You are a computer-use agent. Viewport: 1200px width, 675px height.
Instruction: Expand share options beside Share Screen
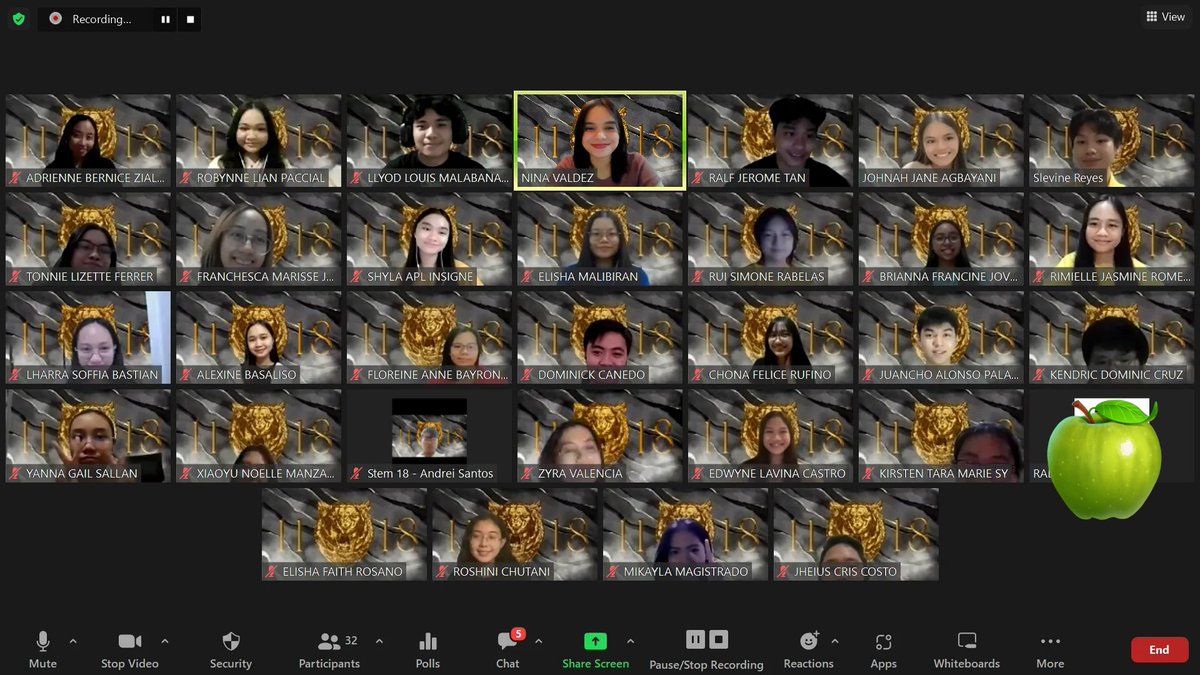(630, 641)
